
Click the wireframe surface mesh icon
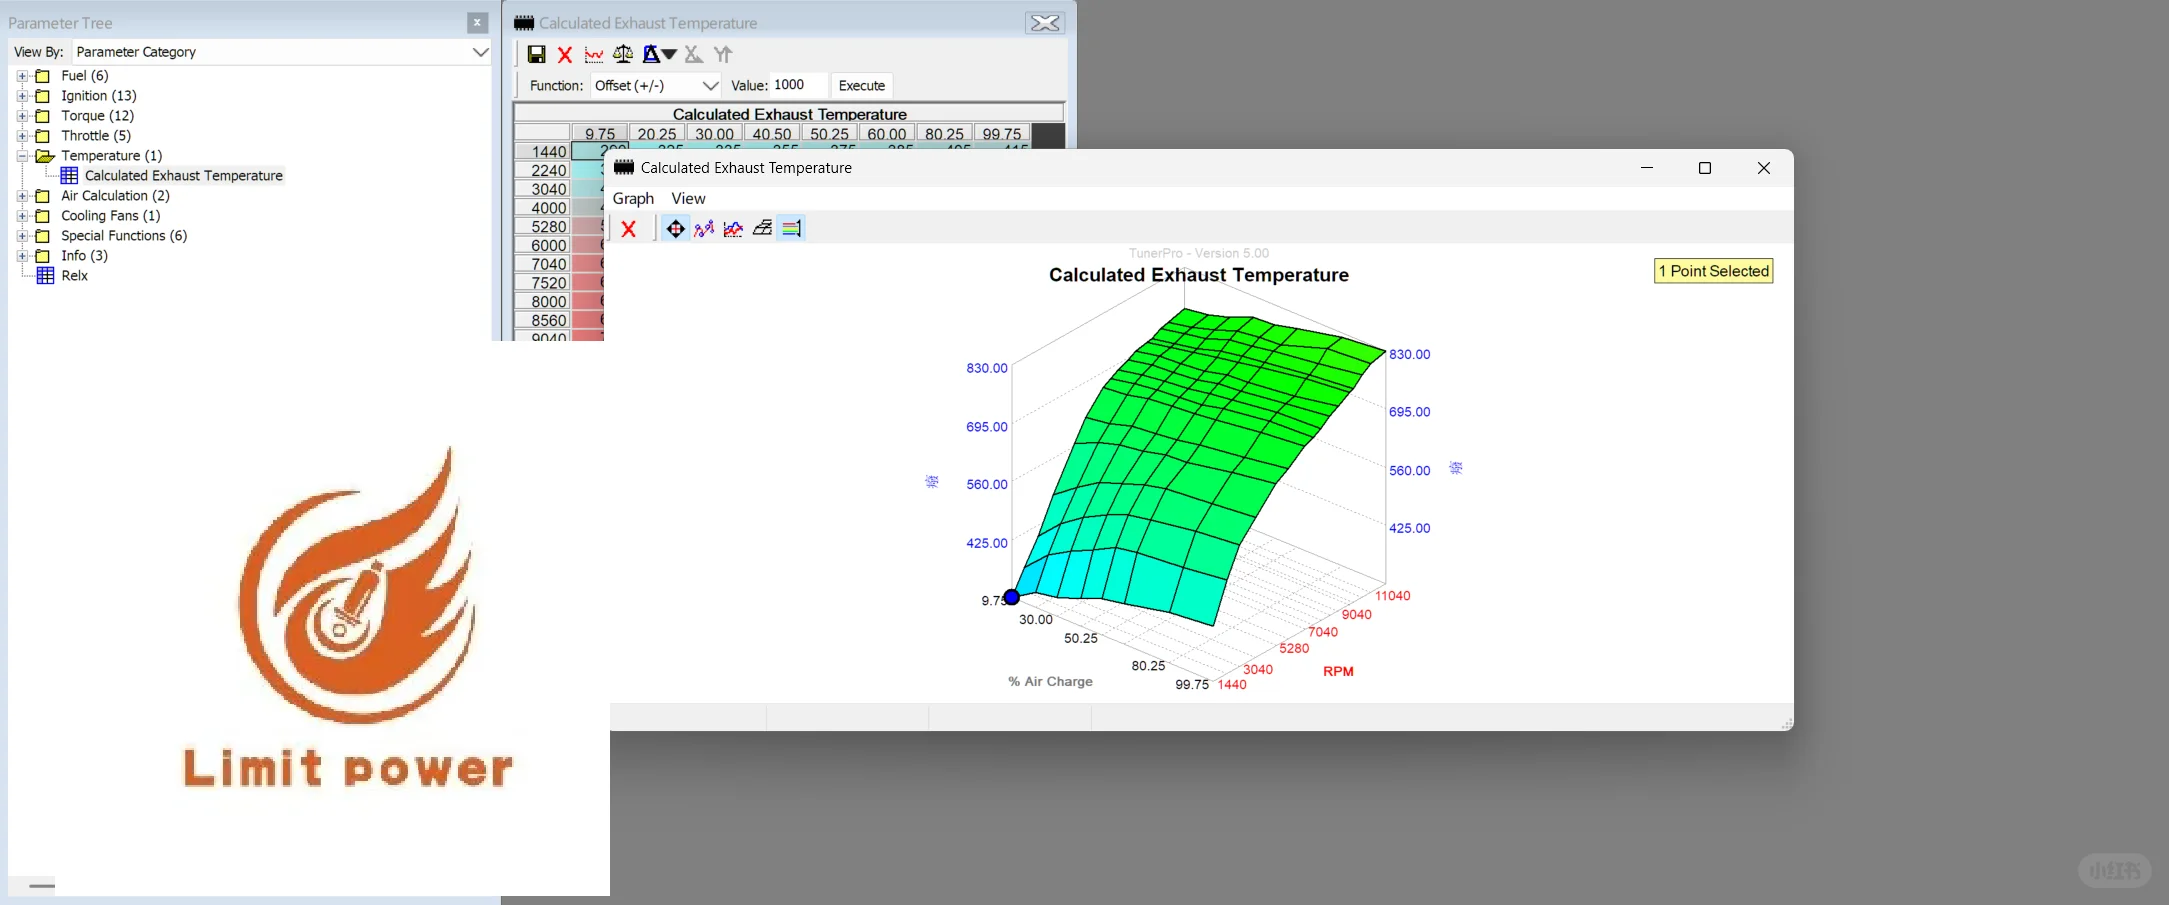click(x=762, y=229)
